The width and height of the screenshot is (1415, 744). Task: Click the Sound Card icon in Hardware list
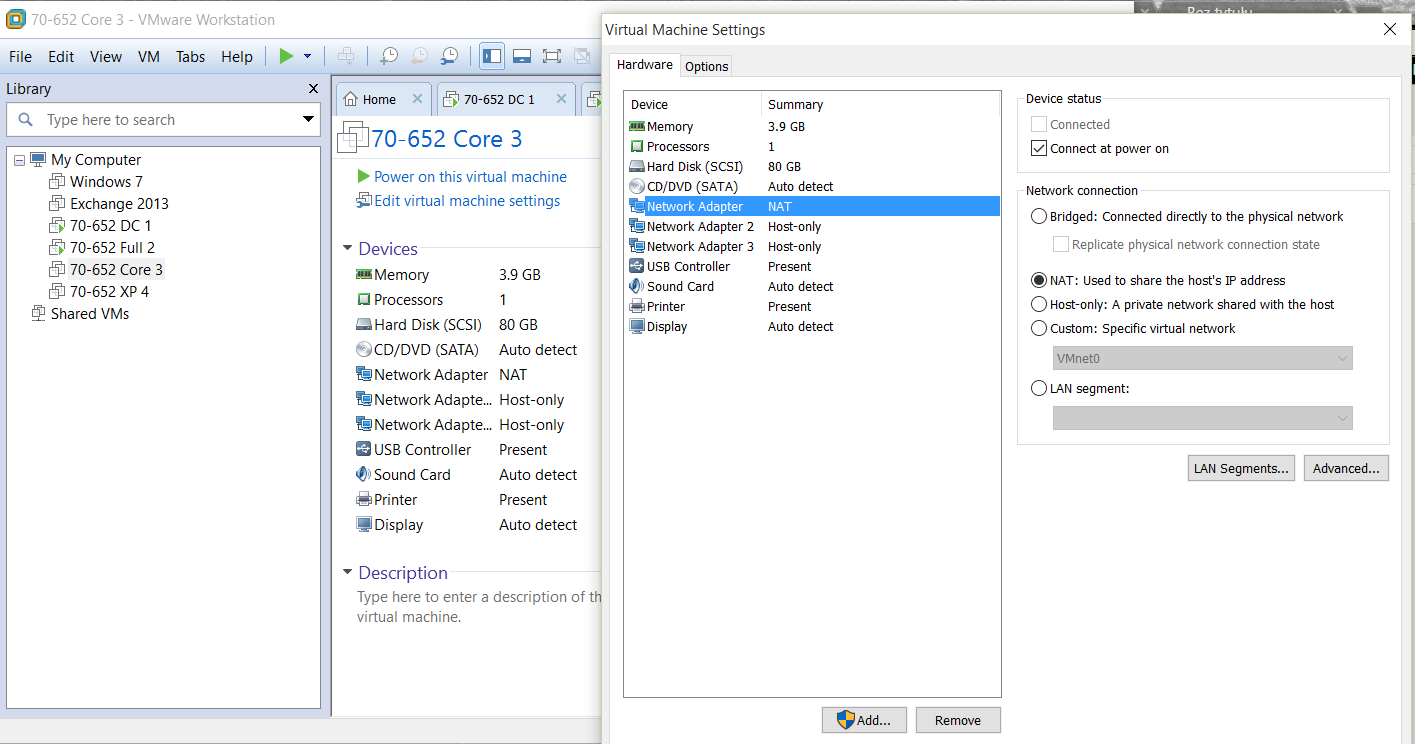(x=637, y=286)
